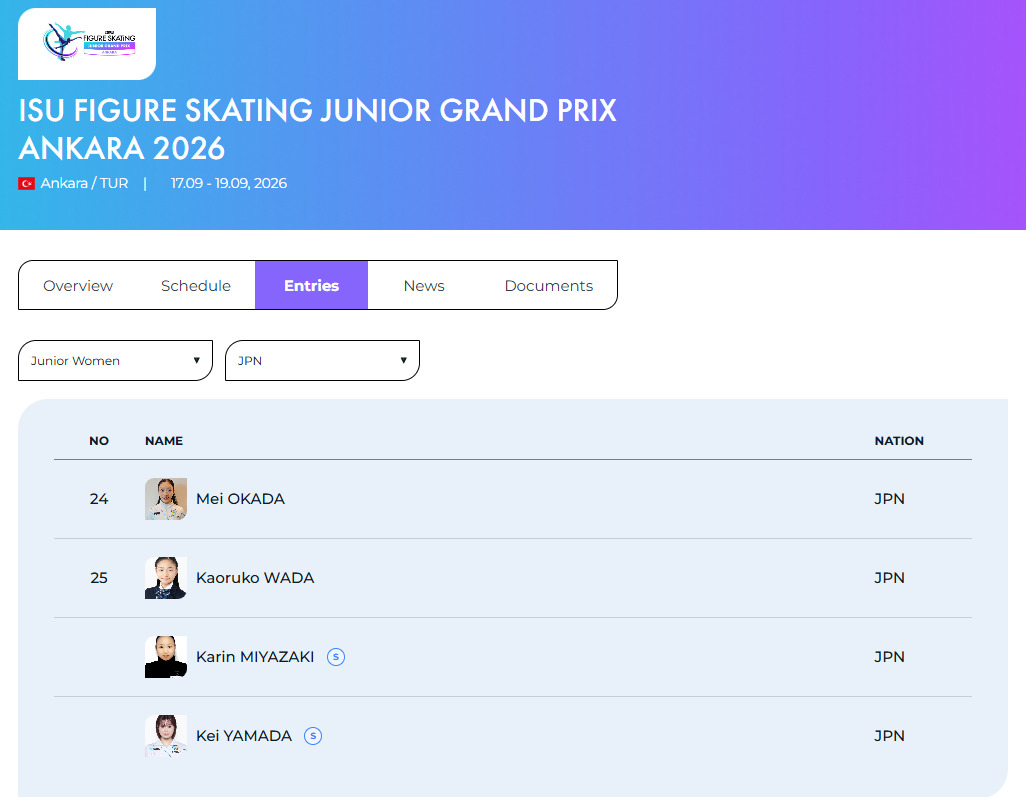Expand the JPN nation filter dropdown
Viewport: 1026px width, 797px height.
(x=322, y=361)
